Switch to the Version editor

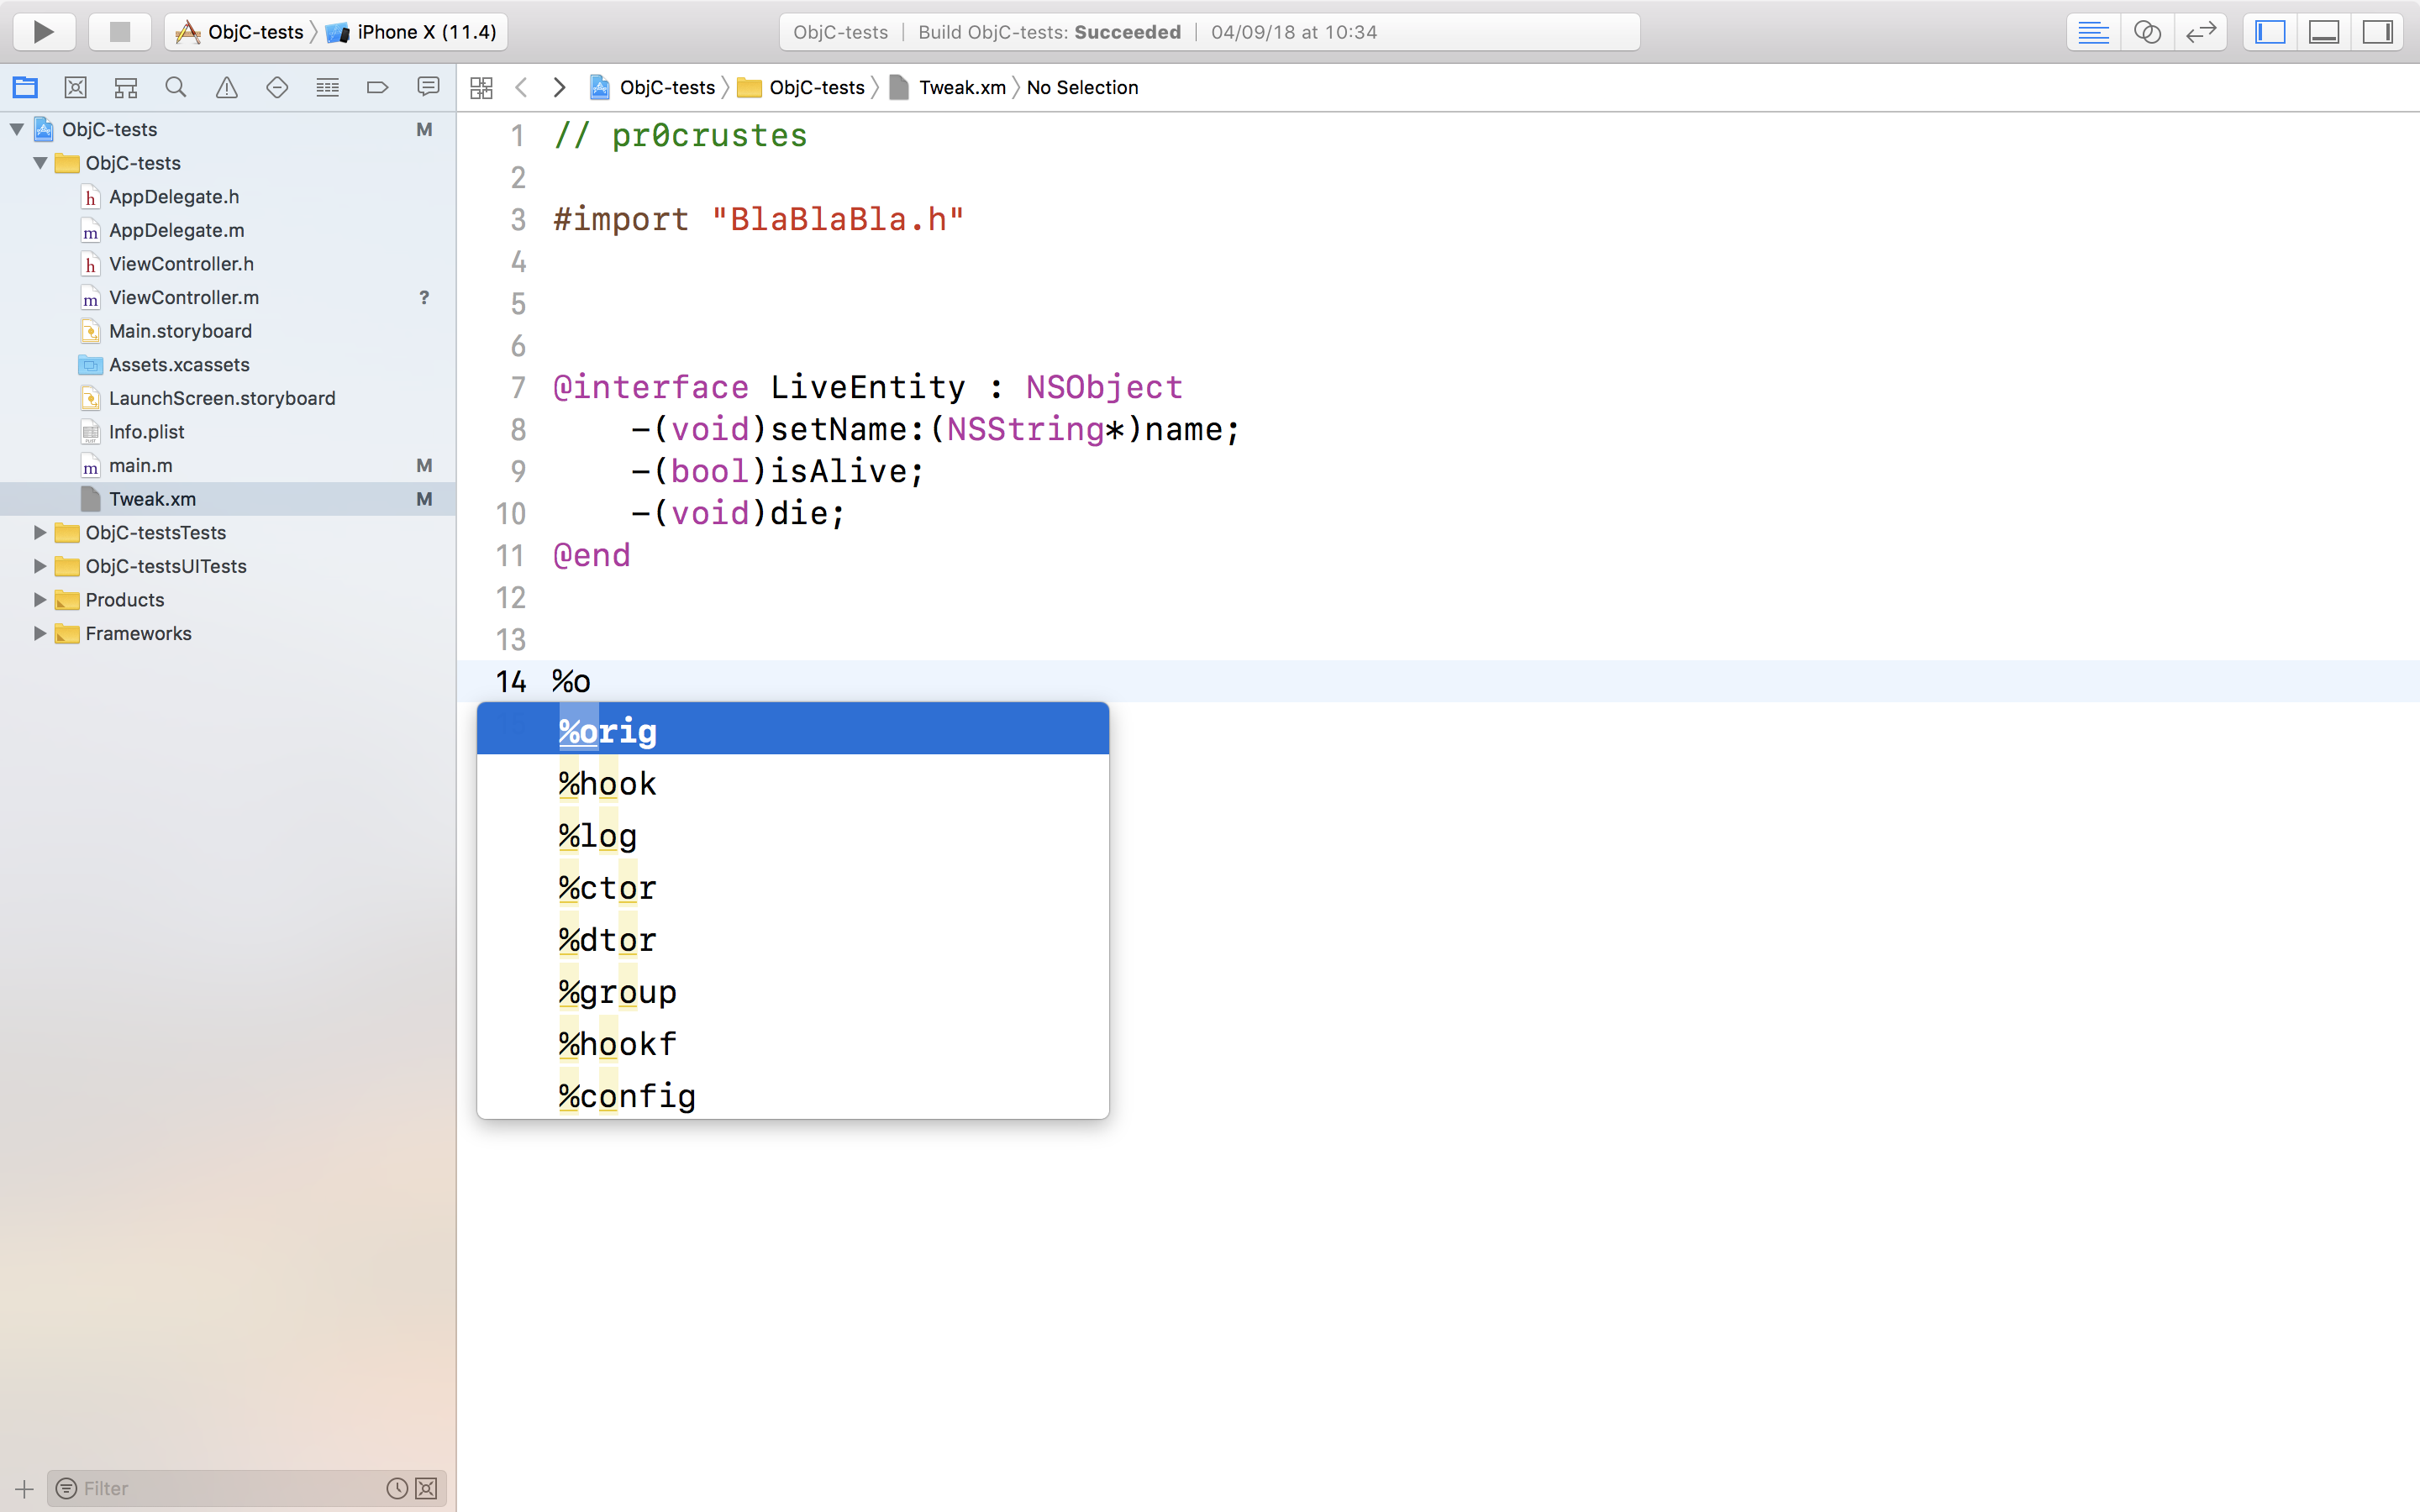click(x=2200, y=32)
